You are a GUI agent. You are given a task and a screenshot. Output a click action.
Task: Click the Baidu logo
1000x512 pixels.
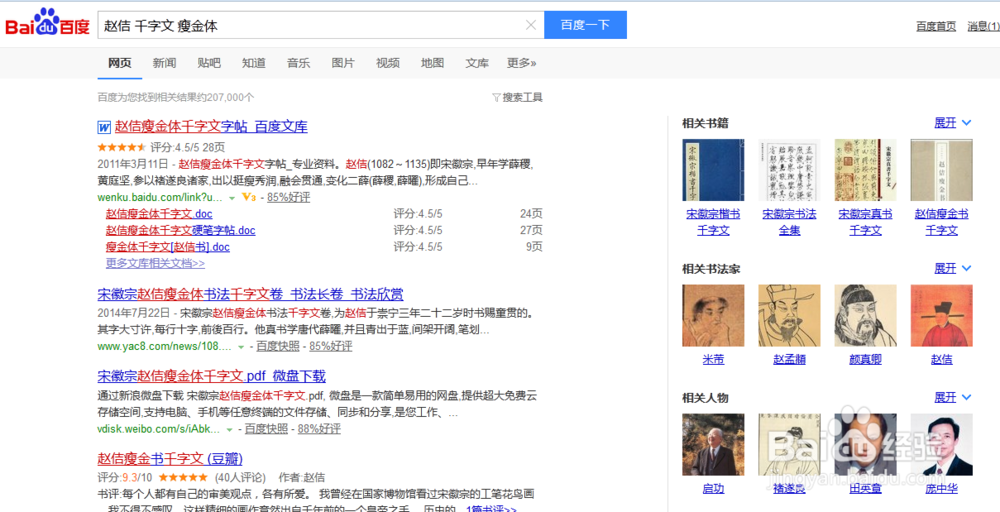48,24
